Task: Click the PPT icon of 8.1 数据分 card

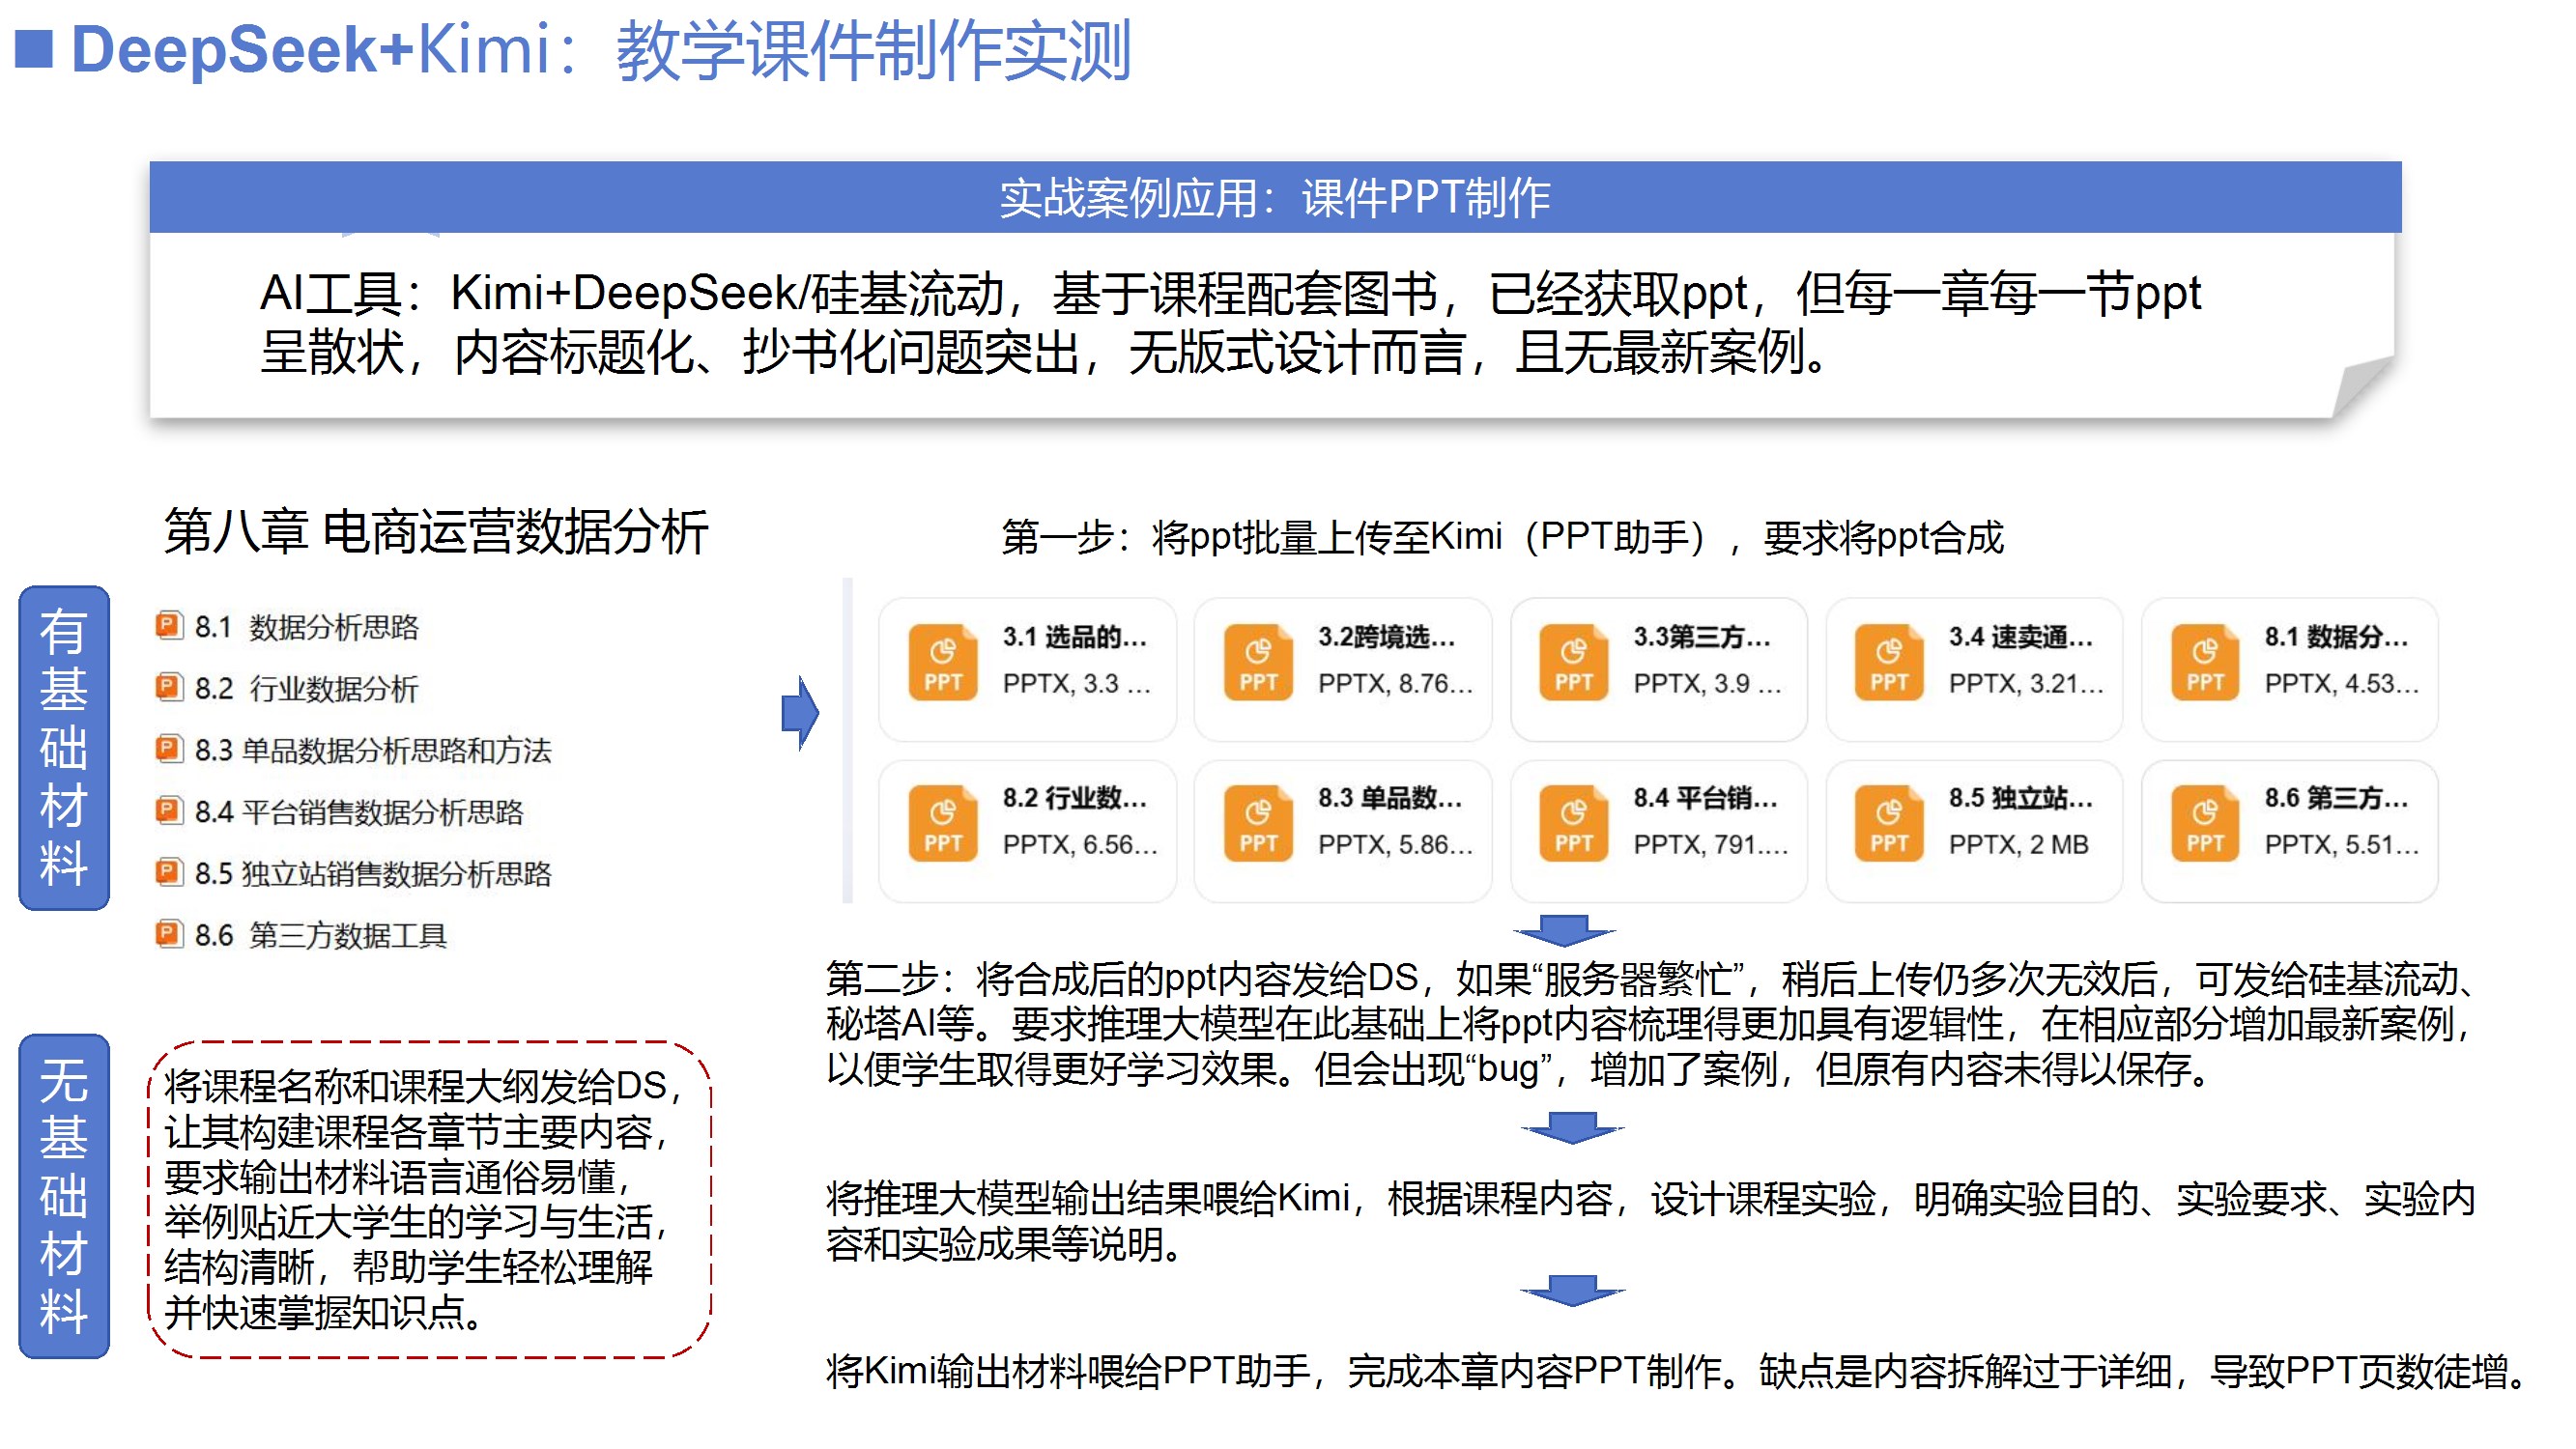Action: click(x=2204, y=662)
